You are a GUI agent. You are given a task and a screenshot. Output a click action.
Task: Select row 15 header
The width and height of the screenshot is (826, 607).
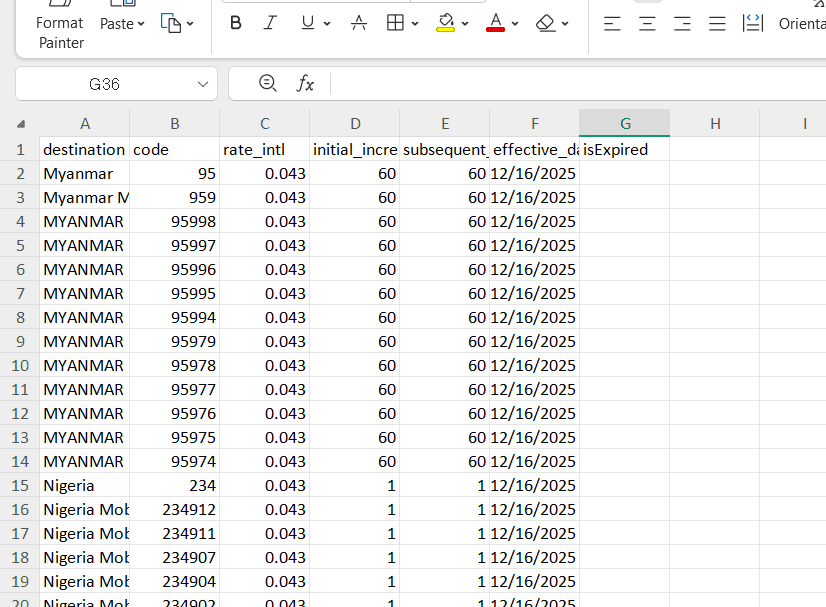(x=20, y=485)
